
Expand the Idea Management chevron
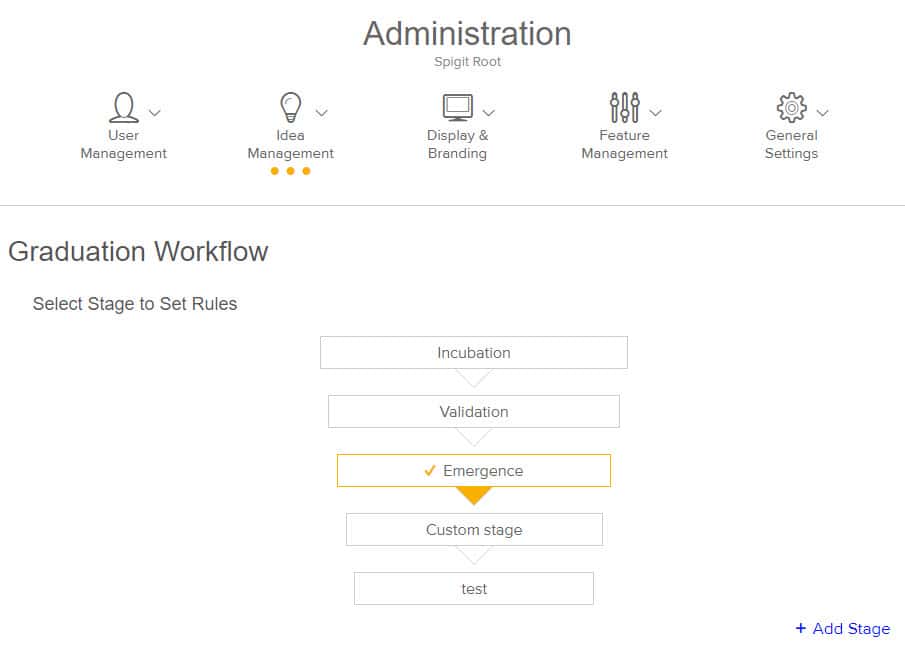tap(321, 113)
